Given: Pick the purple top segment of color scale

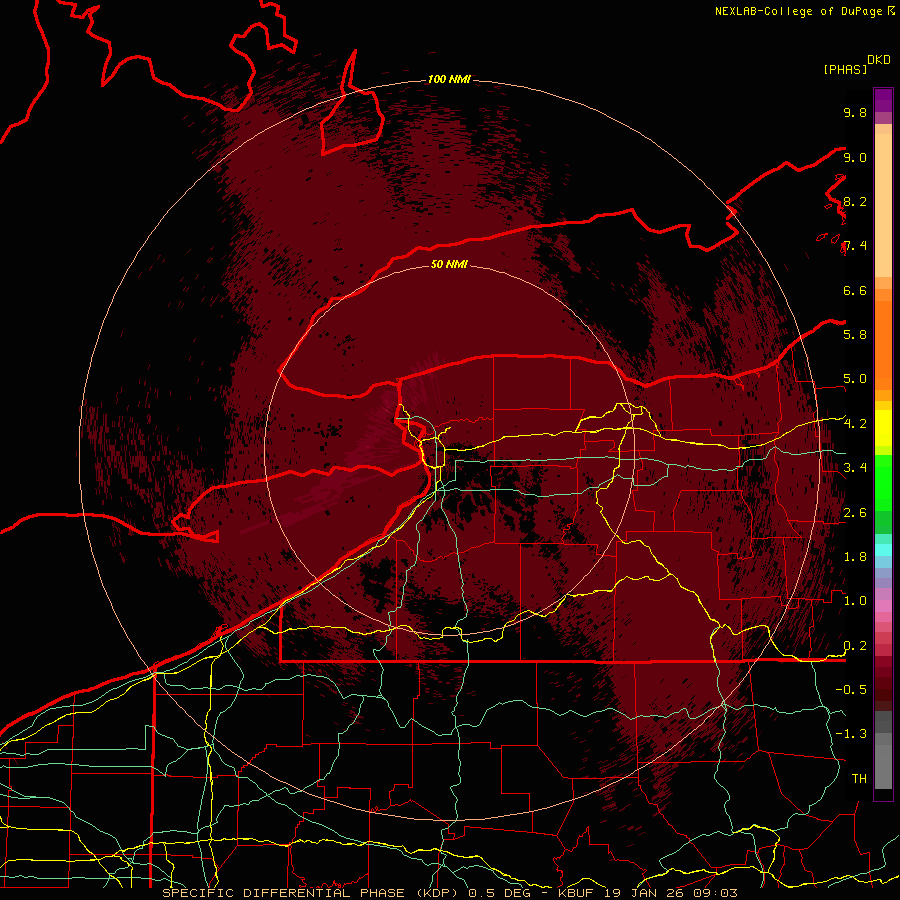Looking at the screenshot, I should click(x=883, y=100).
